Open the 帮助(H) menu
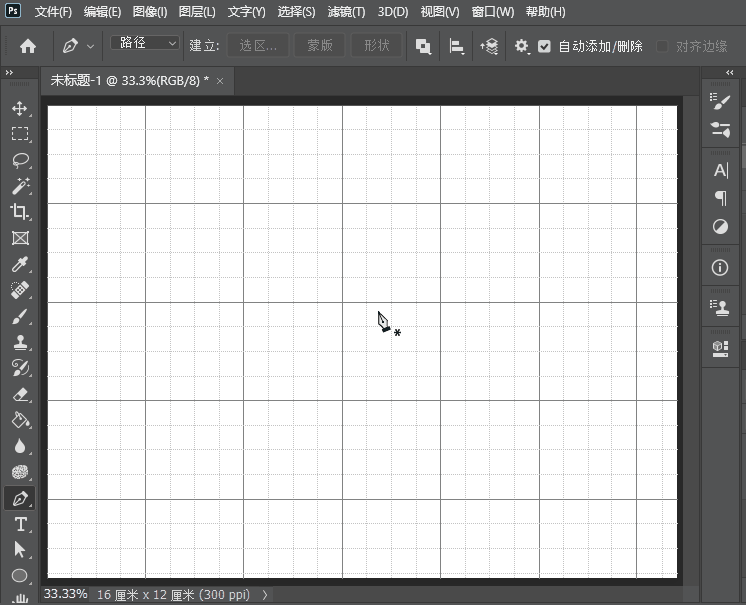Image resolution: width=746 pixels, height=605 pixels. 546,12
